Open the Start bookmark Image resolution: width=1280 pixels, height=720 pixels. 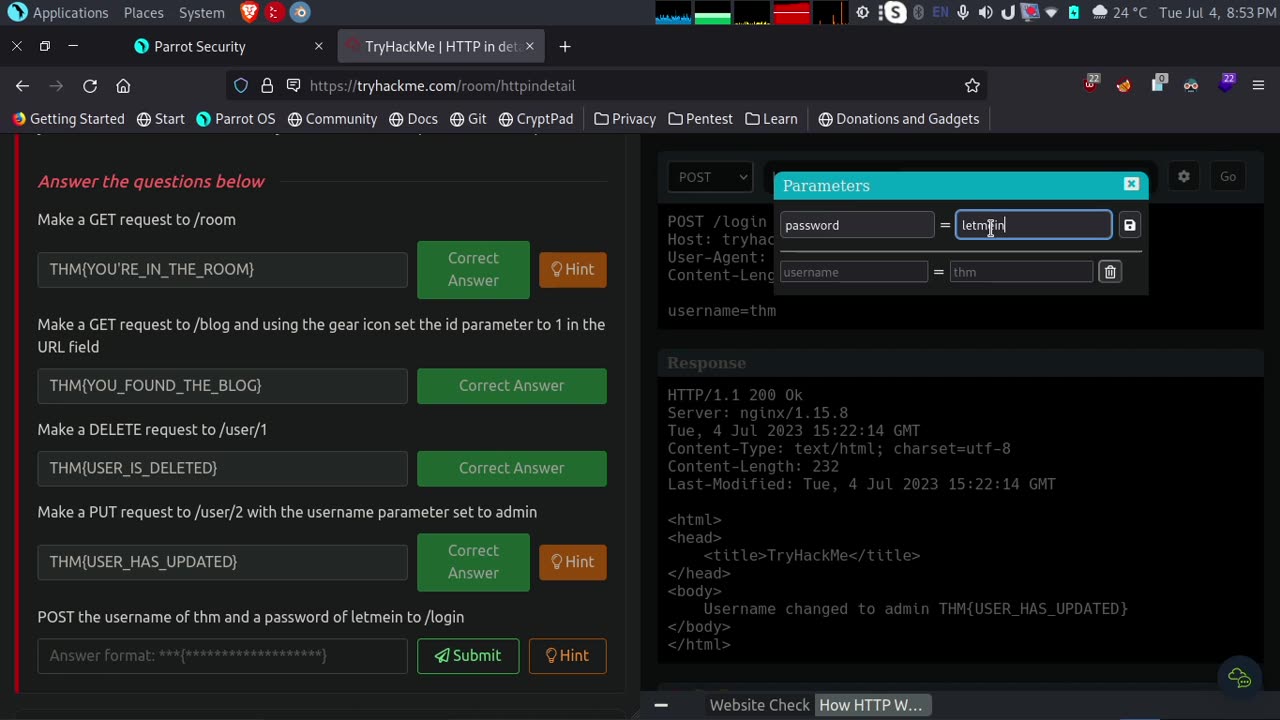(x=161, y=119)
